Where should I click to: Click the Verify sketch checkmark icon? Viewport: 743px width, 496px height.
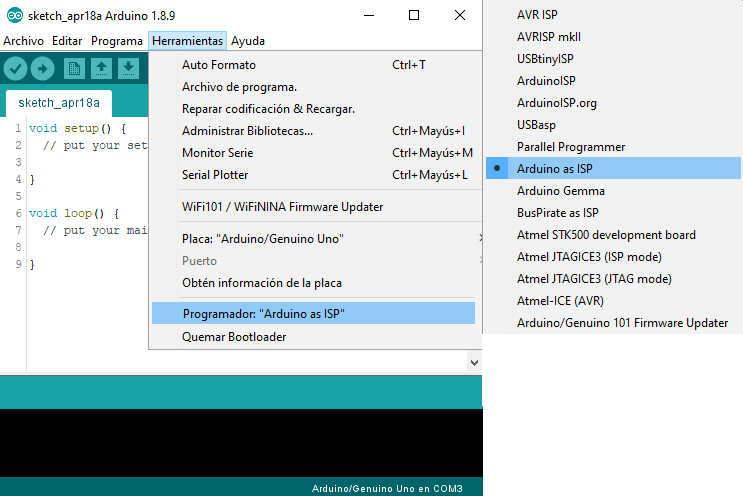pos(15,68)
